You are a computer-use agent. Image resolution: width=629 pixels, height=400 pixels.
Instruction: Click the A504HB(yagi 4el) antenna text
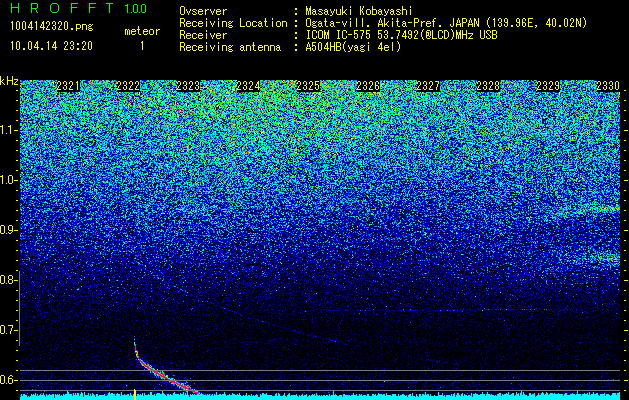click(353, 47)
